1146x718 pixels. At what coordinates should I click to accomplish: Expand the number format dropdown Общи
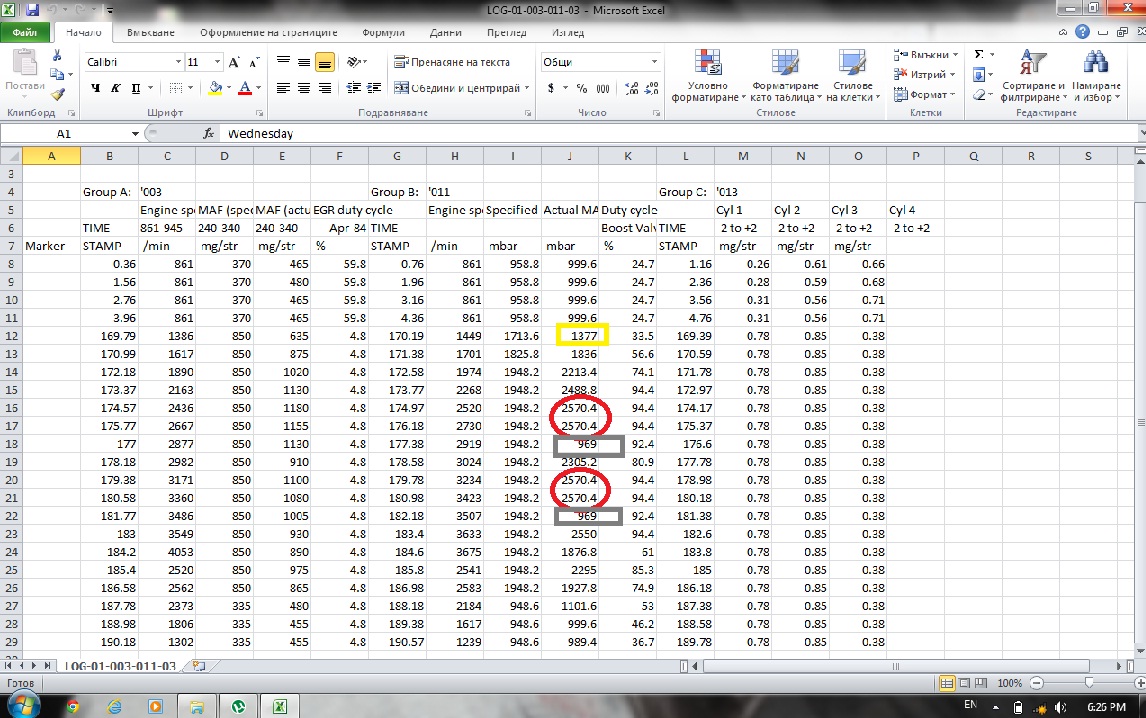point(654,62)
